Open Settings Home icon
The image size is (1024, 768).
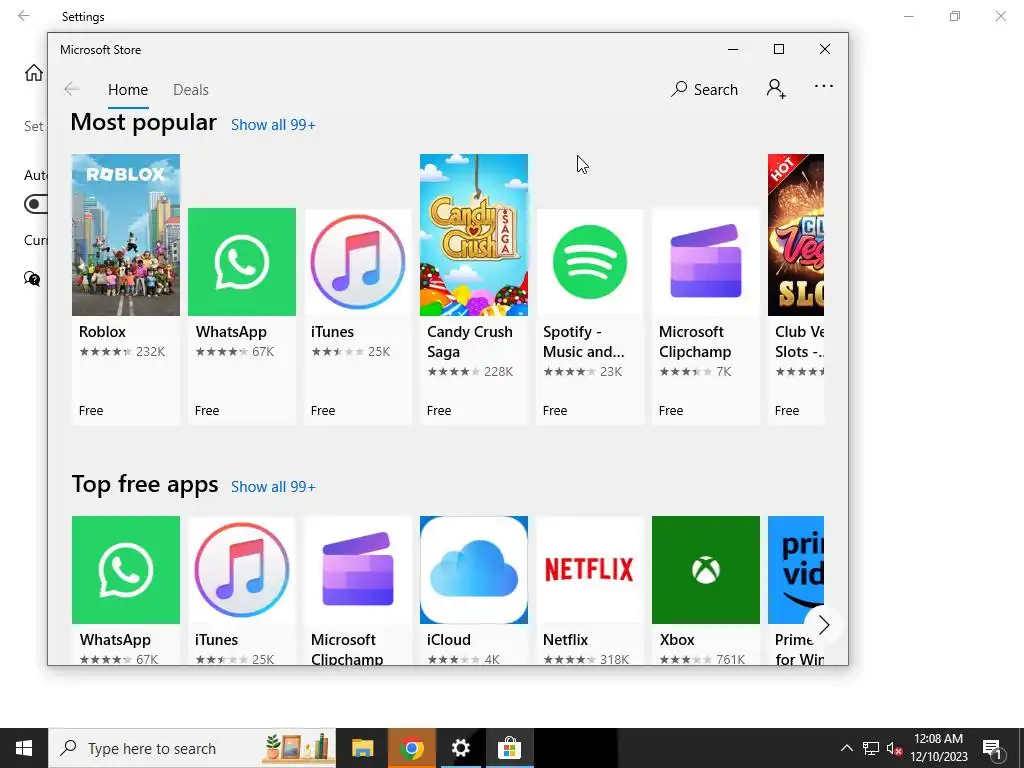(34, 72)
